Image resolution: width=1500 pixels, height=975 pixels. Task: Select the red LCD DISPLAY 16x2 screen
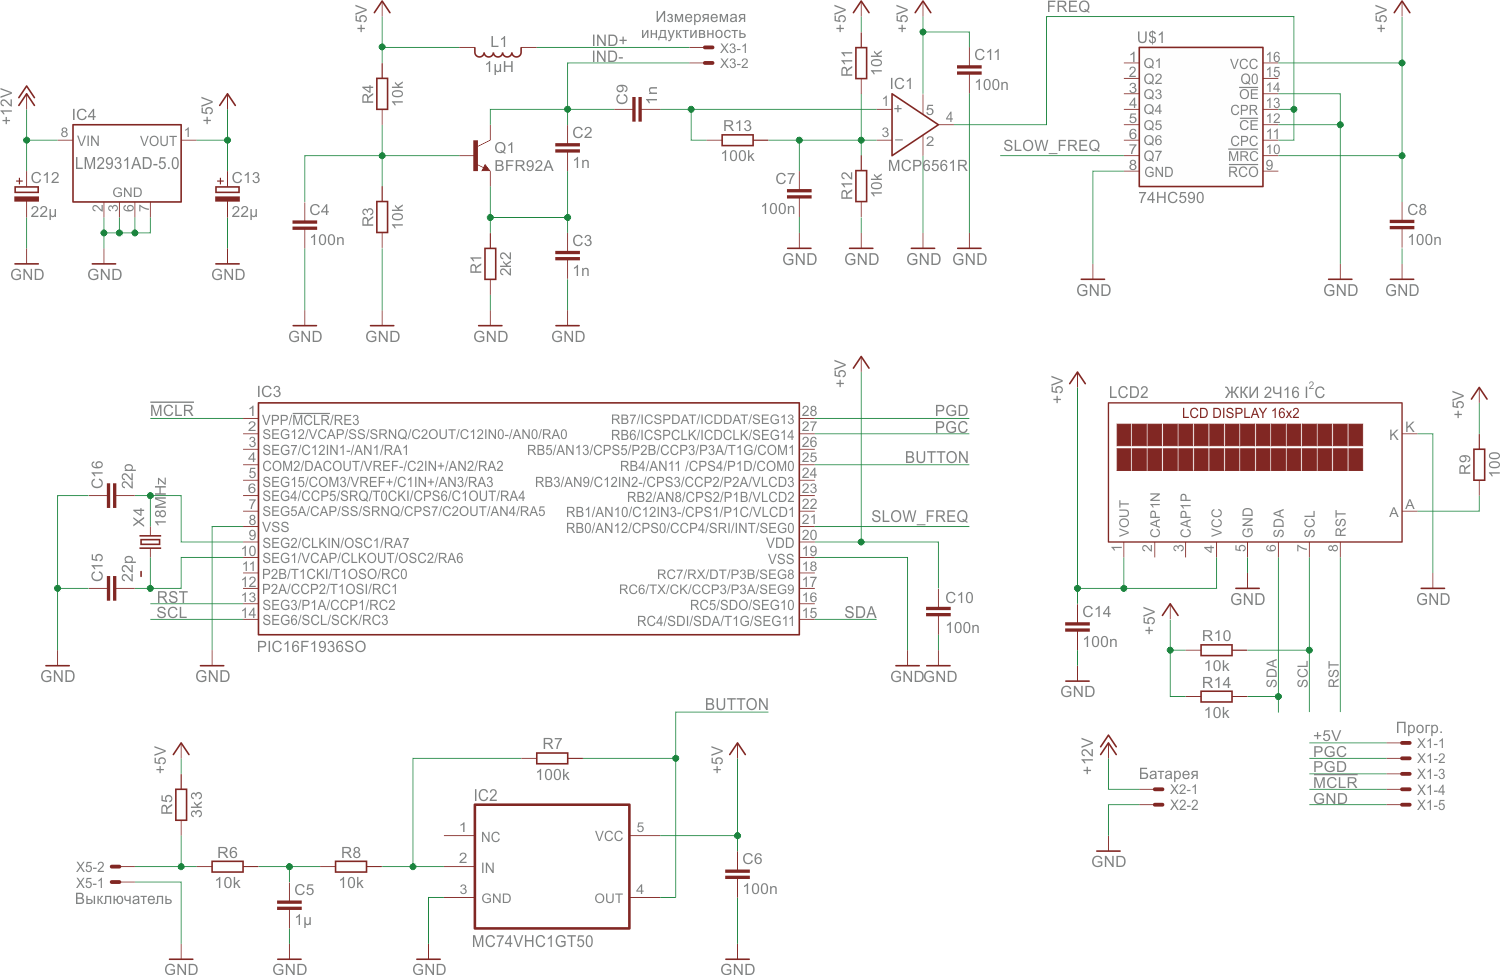pyautogui.click(x=1240, y=447)
